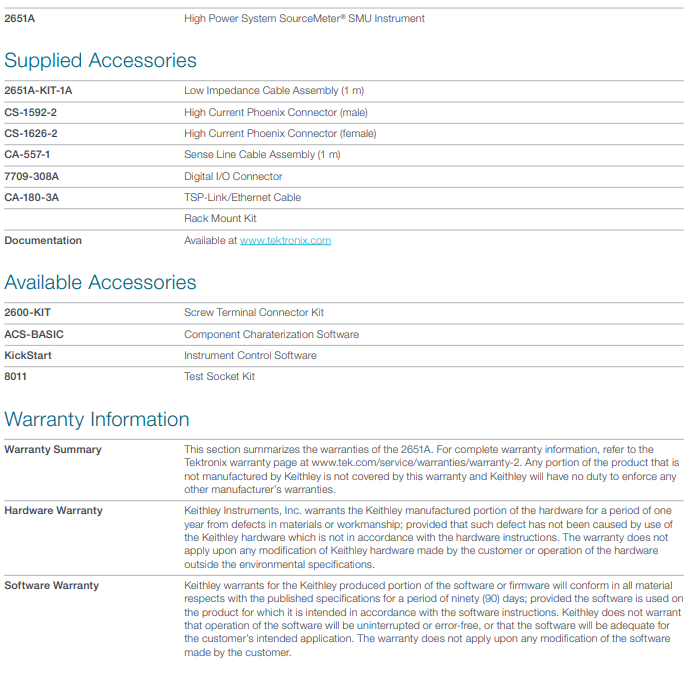This screenshot has width=690, height=674.
Task: Click High Current Phoenix Connector (female) text
Action: tap(280, 134)
